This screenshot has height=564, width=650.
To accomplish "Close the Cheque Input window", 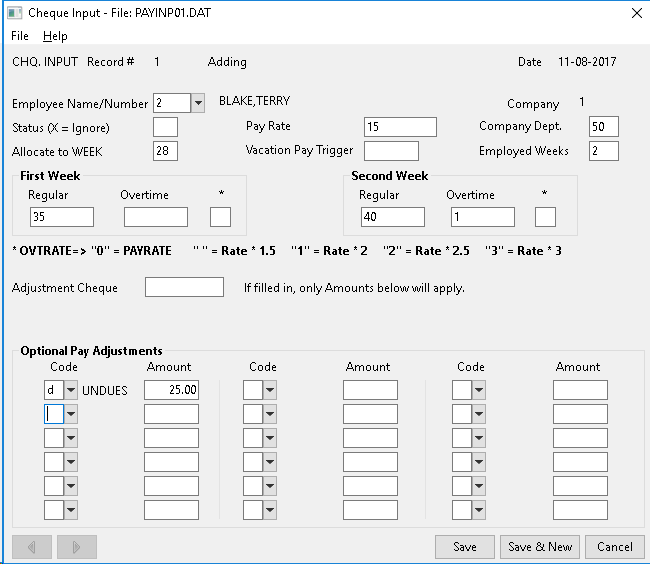I will pyautogui.click(x=637, y=13).
